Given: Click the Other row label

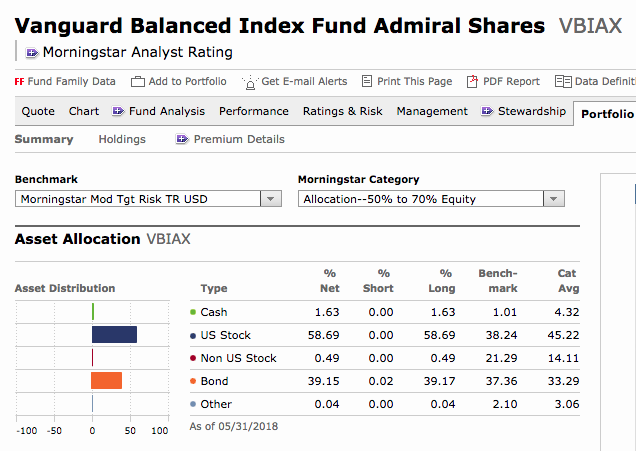Looking at the screenshot, I should (x=216, y=404).
